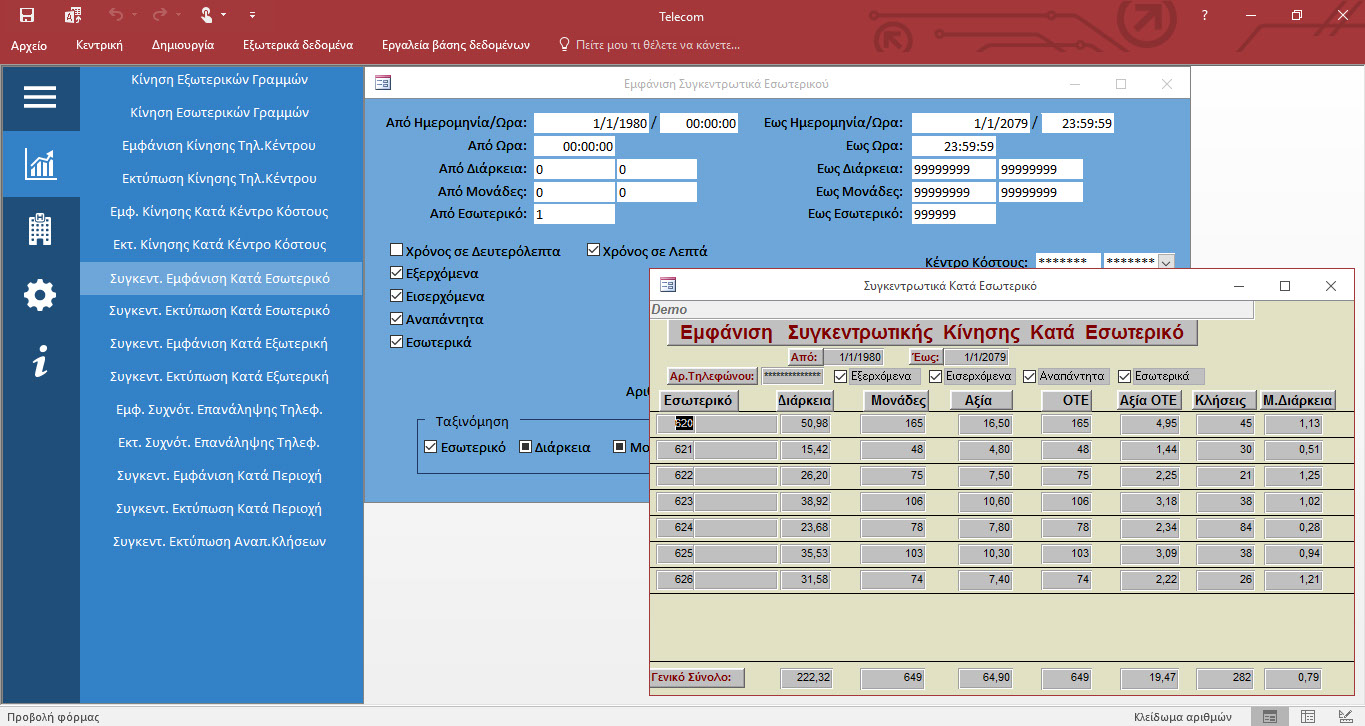1365x726 pixels.
Task: Click the Διάρκεια column header button
Action: [805, 401]
